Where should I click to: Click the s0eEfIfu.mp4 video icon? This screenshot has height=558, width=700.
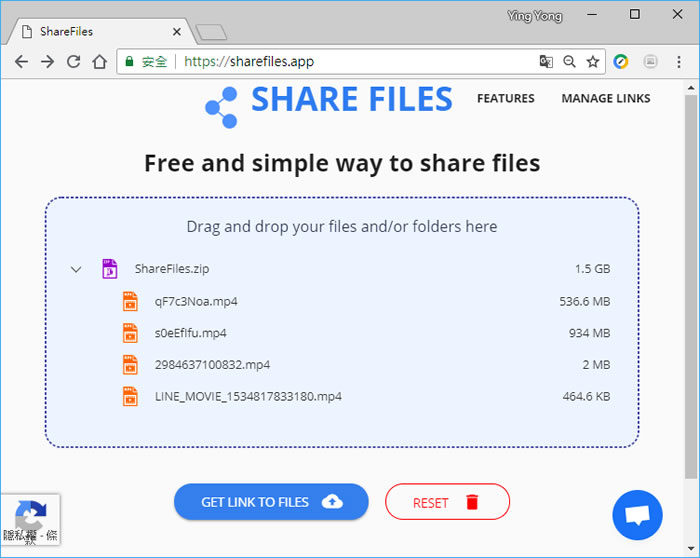[x=130, y=333]
